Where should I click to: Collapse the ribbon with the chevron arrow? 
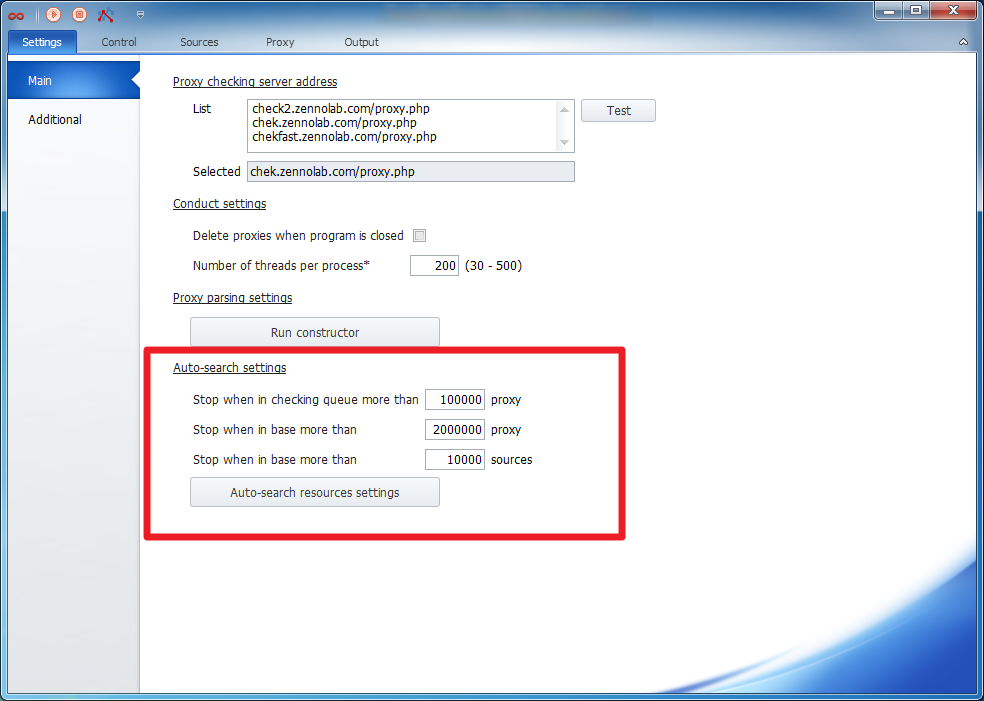point(963,42)
